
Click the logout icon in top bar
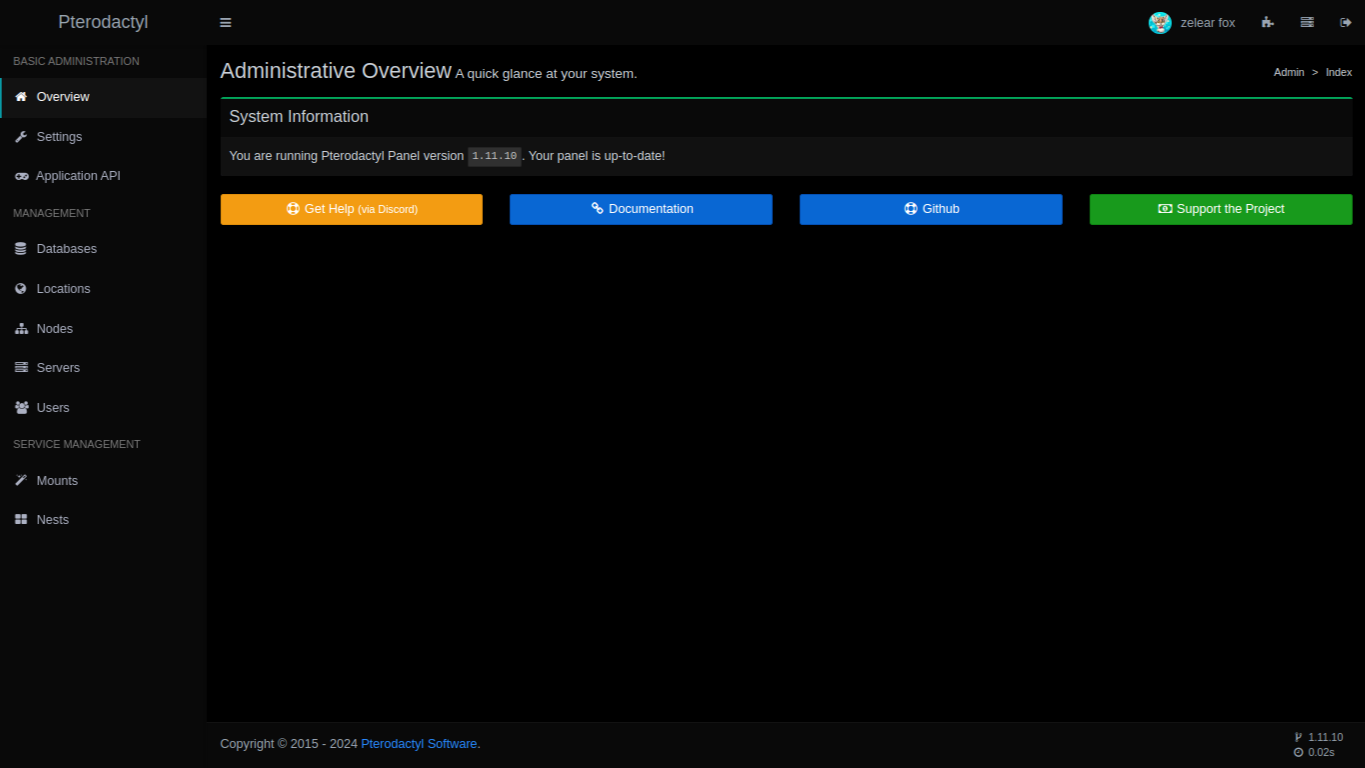(x=1346, y=23)
